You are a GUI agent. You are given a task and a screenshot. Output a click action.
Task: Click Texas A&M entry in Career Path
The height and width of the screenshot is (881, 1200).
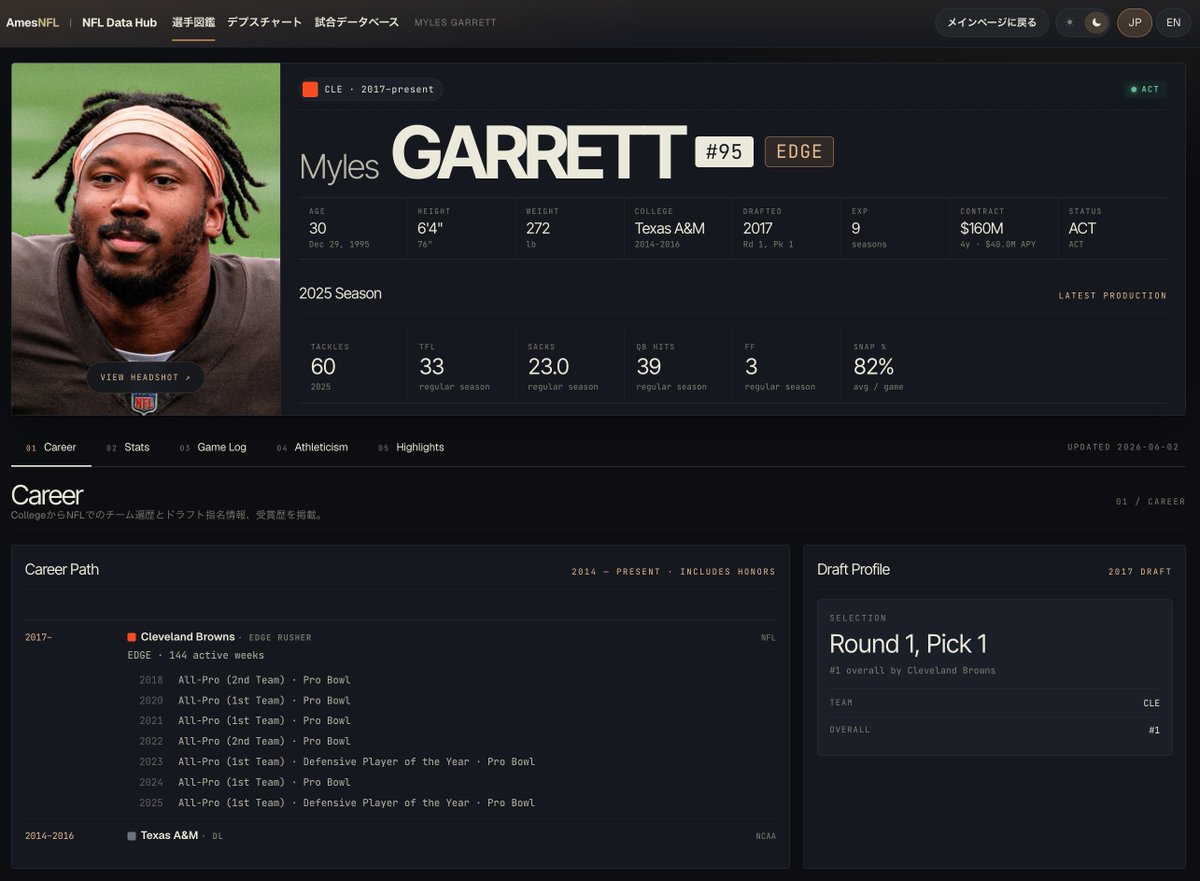(169, 835)
